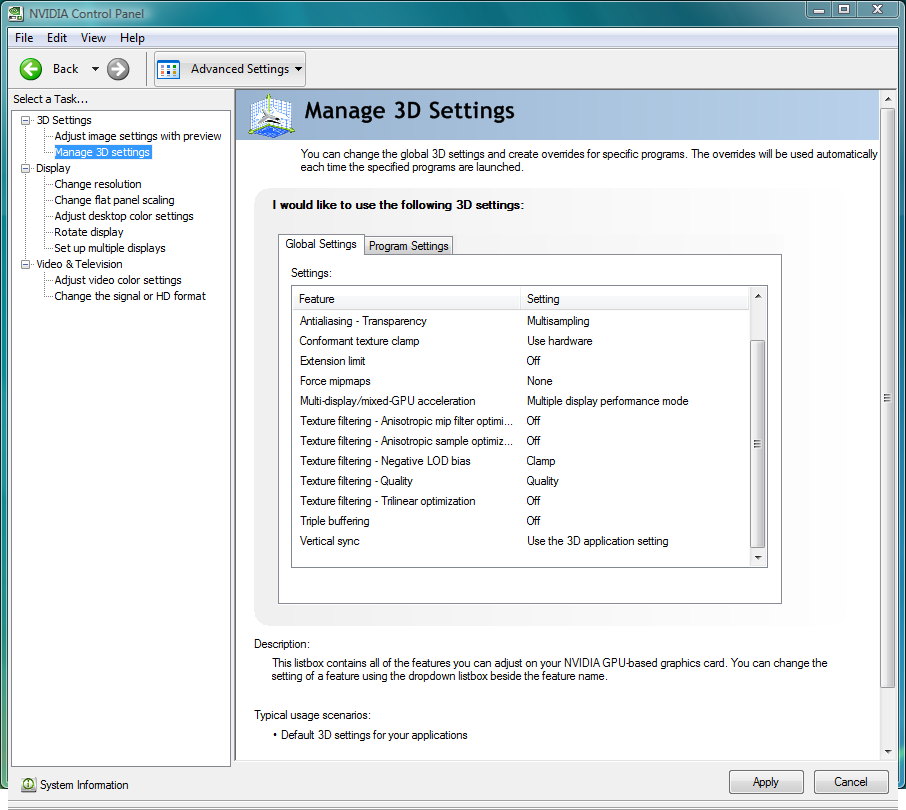Click the Feature column header

[x=406, y=299]
